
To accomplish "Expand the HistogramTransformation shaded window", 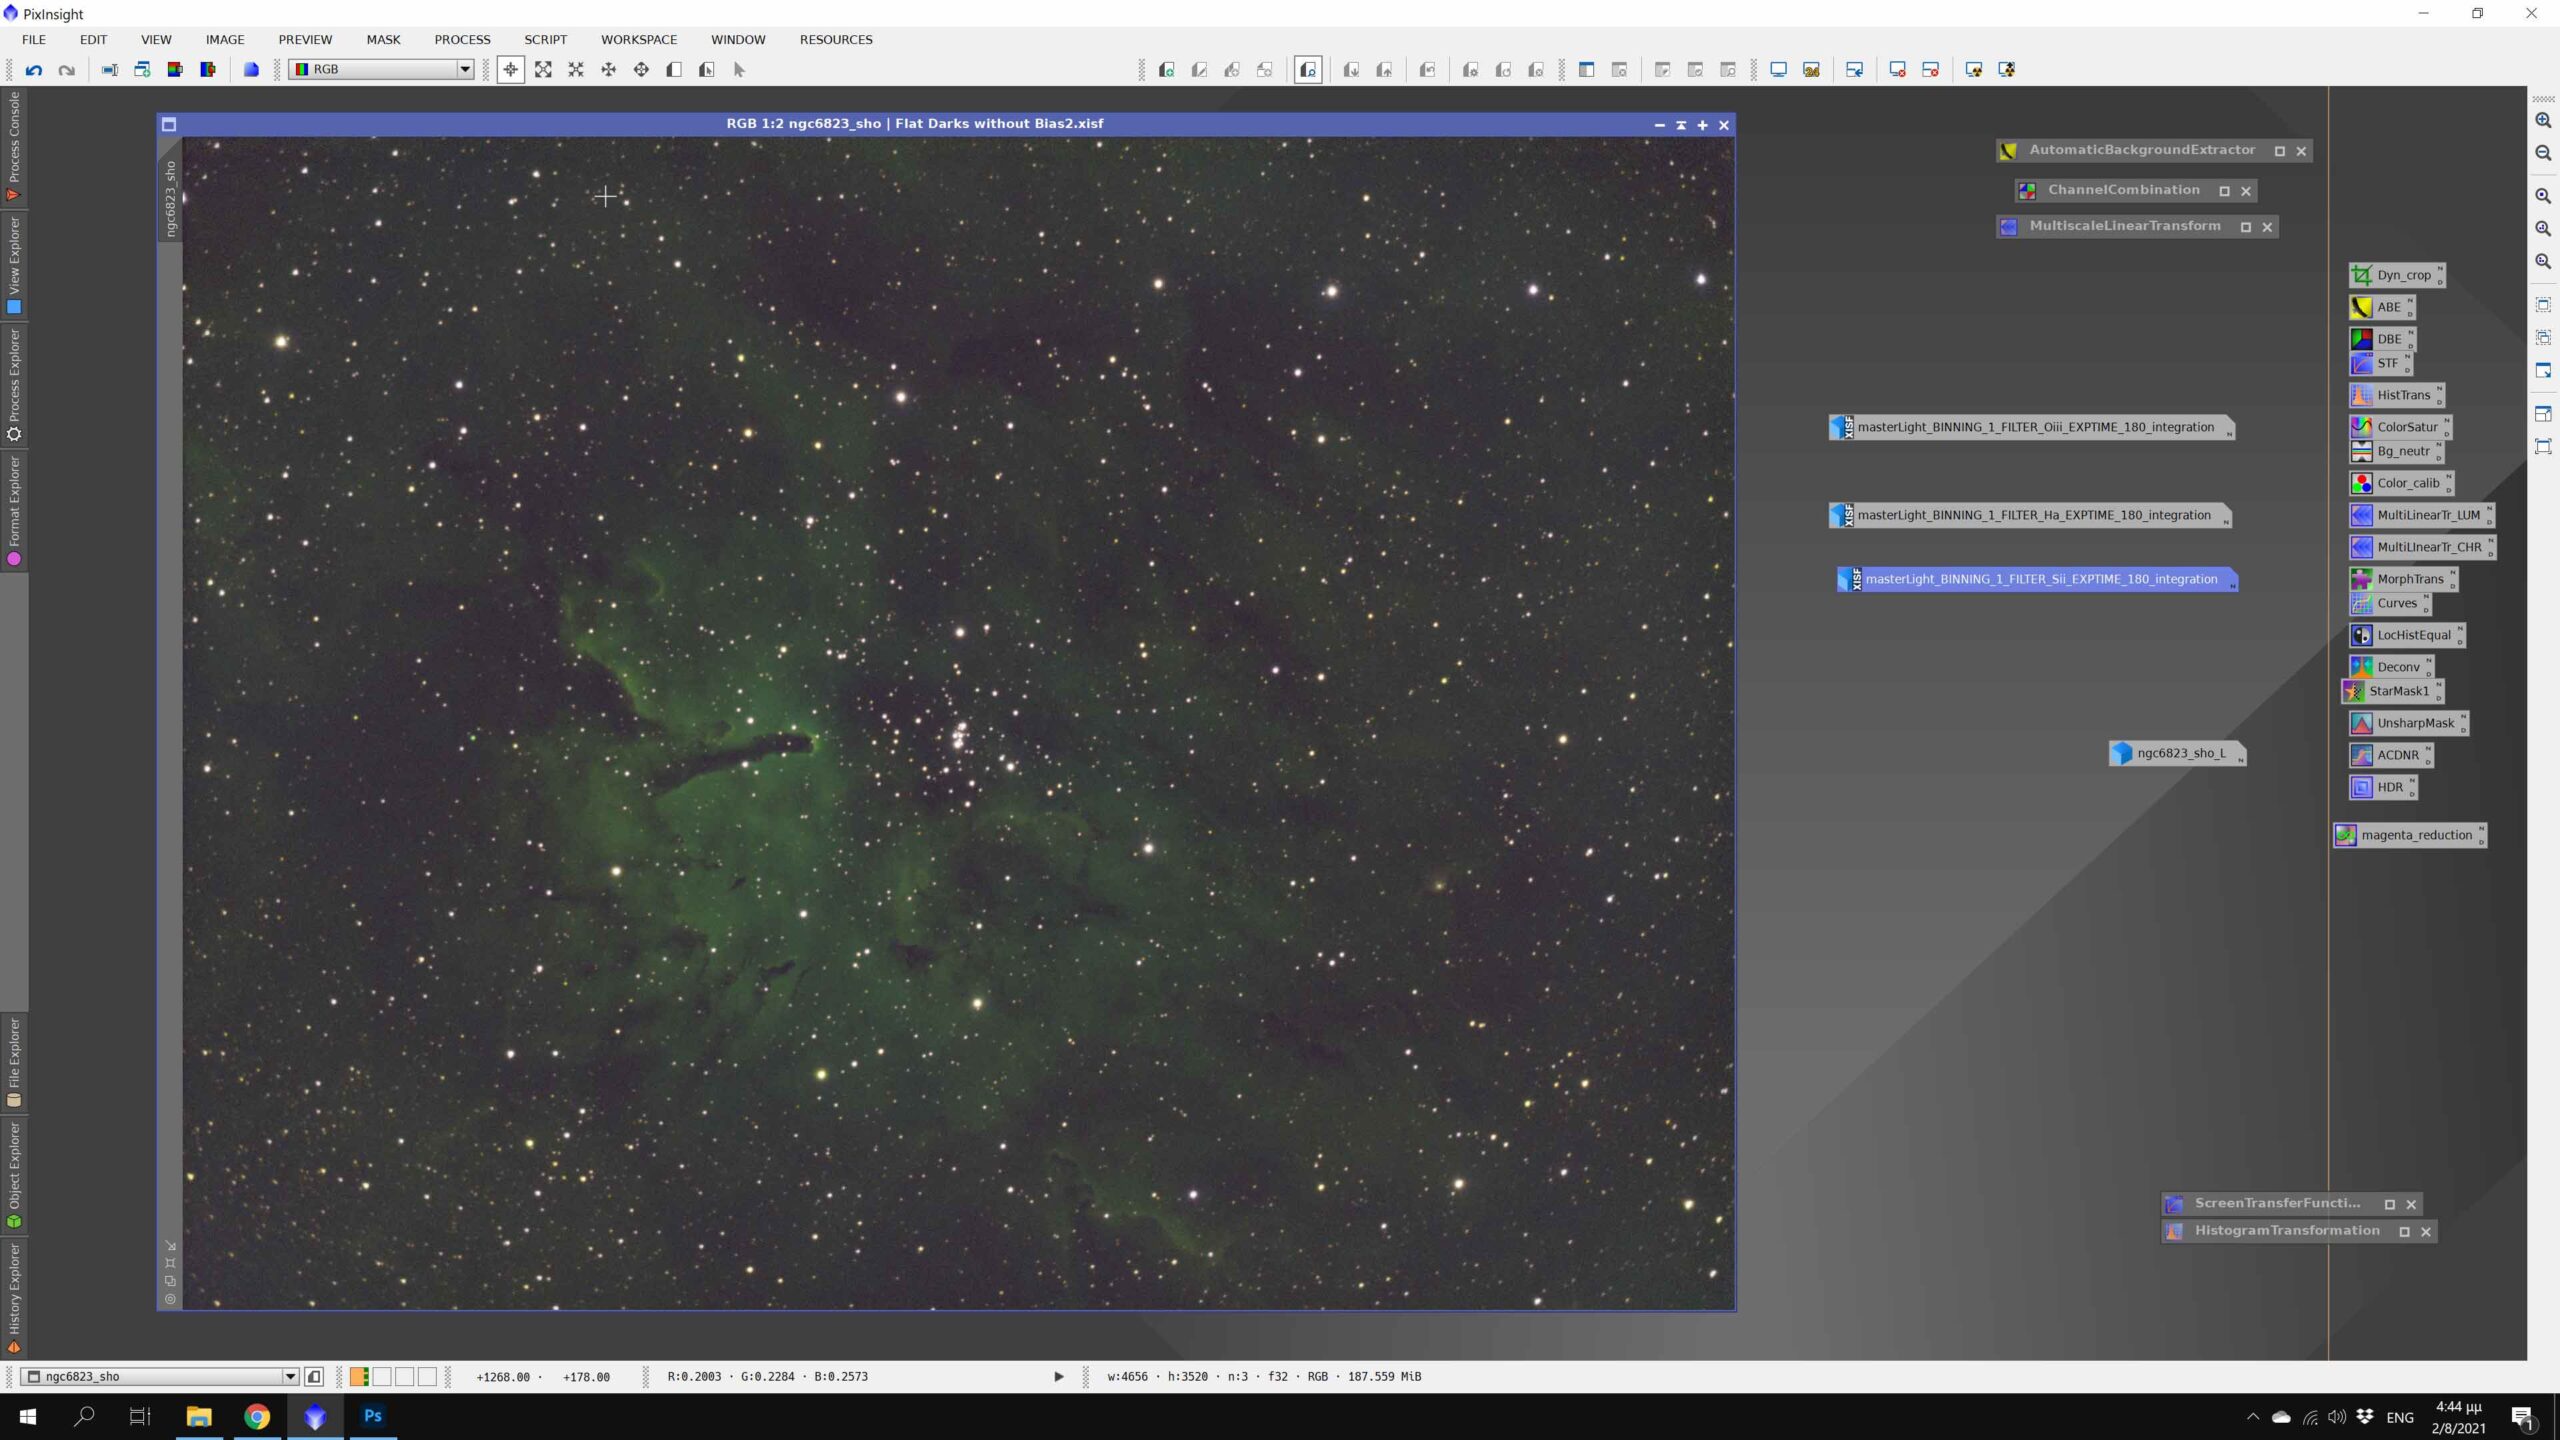I will tap(2404, 1231).
